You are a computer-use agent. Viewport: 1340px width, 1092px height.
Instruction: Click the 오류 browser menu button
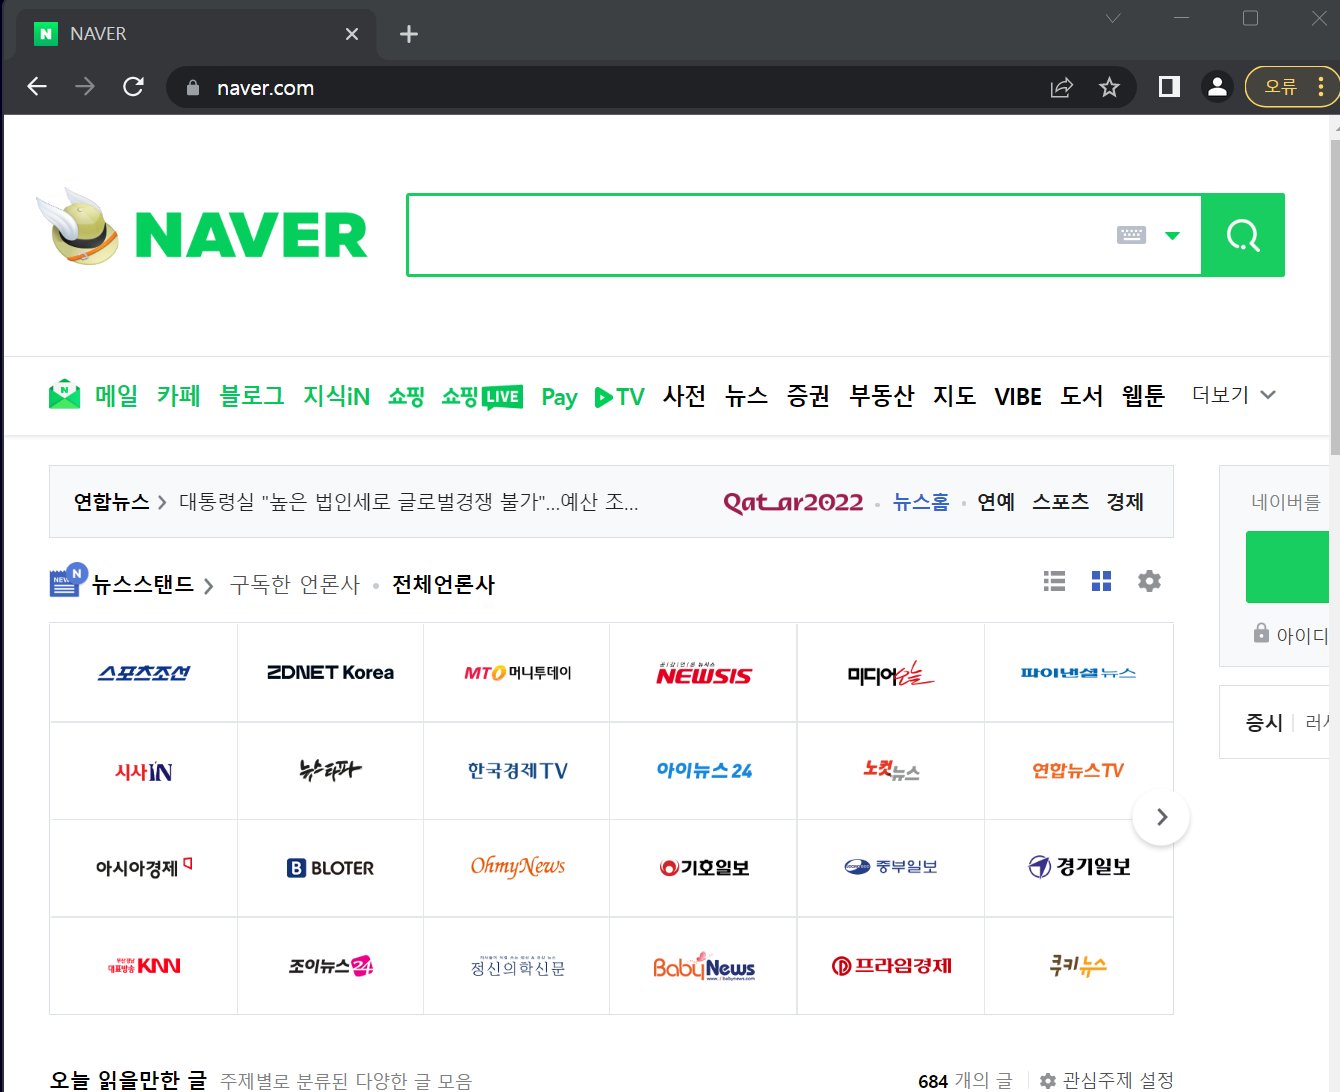[x=1294, y=87]
